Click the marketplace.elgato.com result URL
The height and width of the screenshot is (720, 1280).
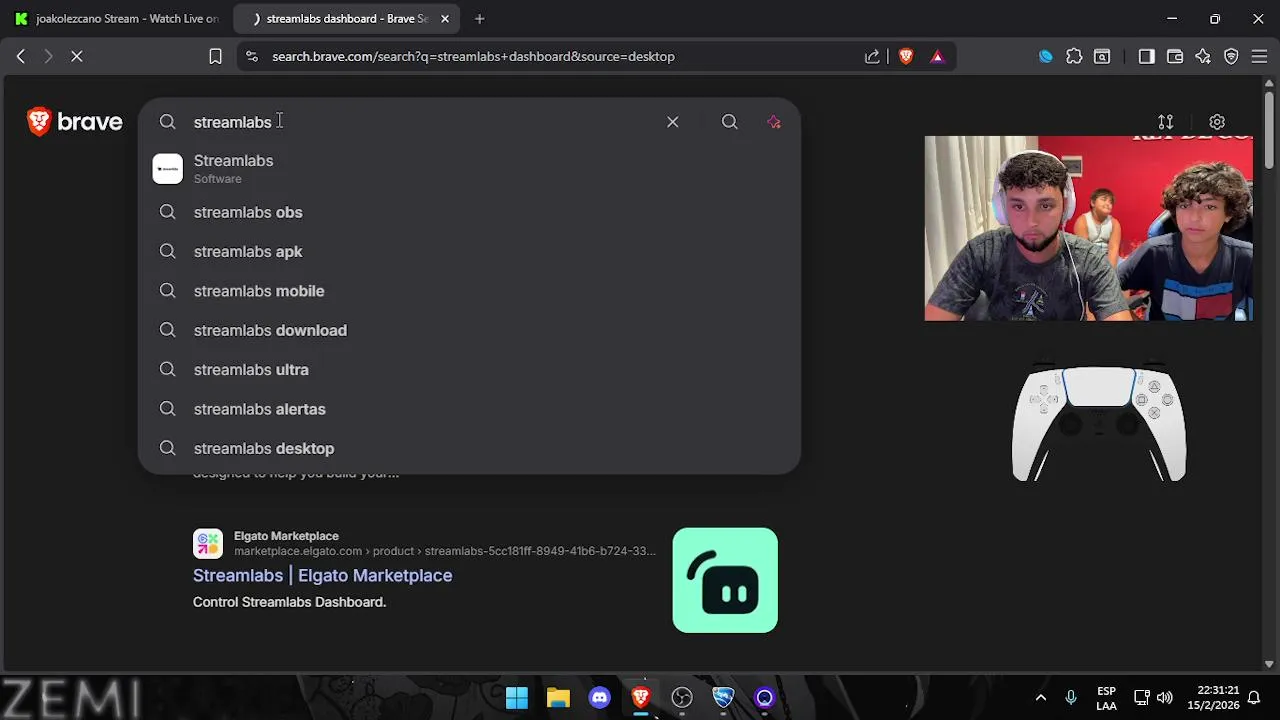pyautogui.click(x=445, y=551)
